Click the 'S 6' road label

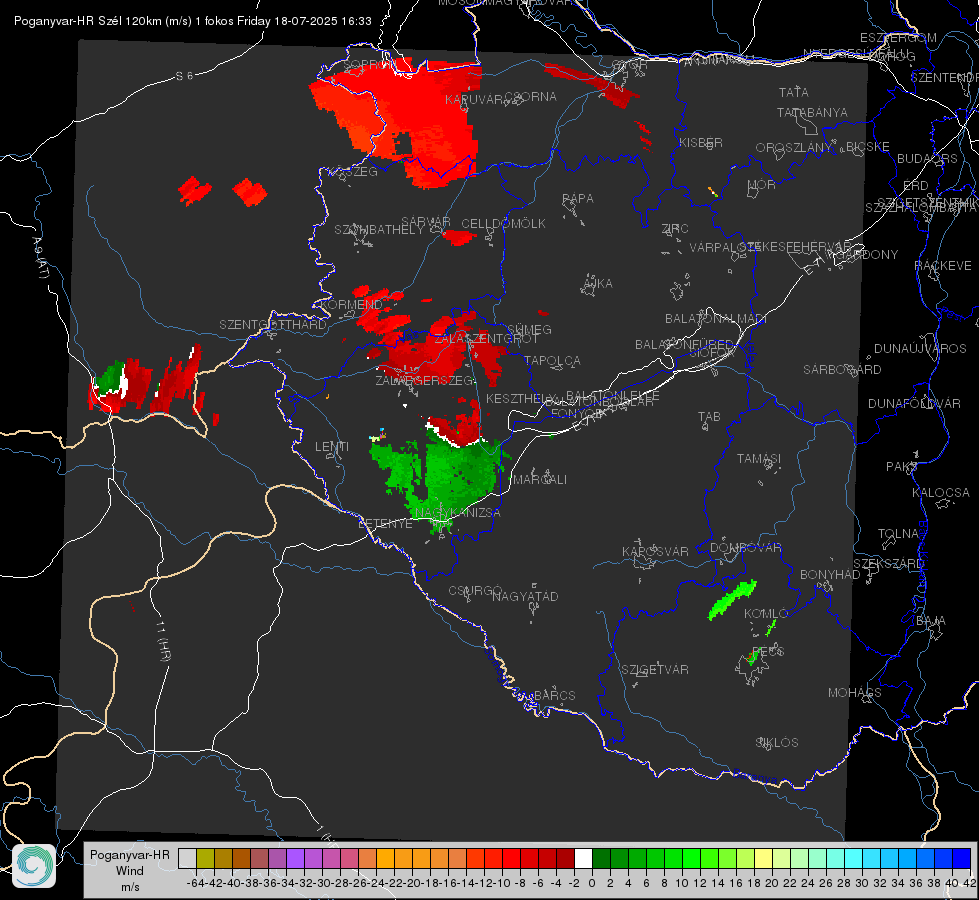pos(184,76)
